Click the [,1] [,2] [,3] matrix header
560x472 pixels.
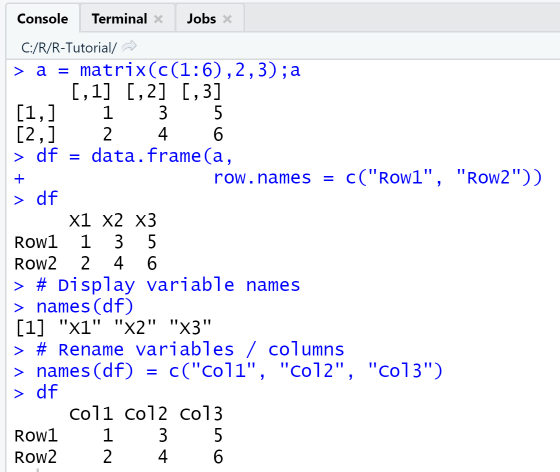point(146,92)
